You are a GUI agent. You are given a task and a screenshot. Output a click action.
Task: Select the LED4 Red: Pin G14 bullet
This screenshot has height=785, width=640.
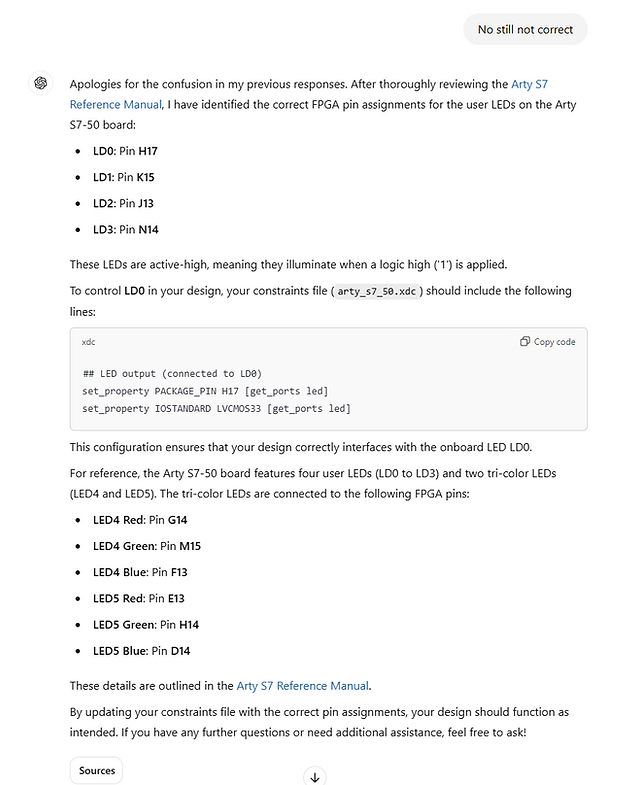pyautogui.click(x=140, y=520)
